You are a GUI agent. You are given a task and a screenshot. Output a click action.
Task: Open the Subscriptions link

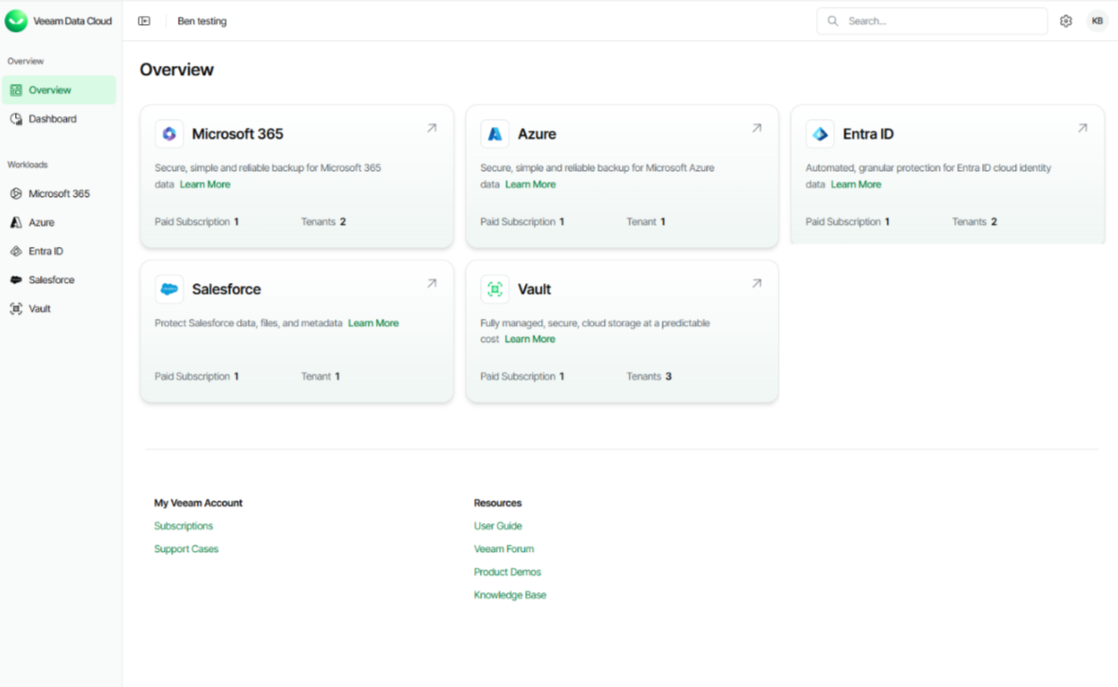click(x=183, y=526)
